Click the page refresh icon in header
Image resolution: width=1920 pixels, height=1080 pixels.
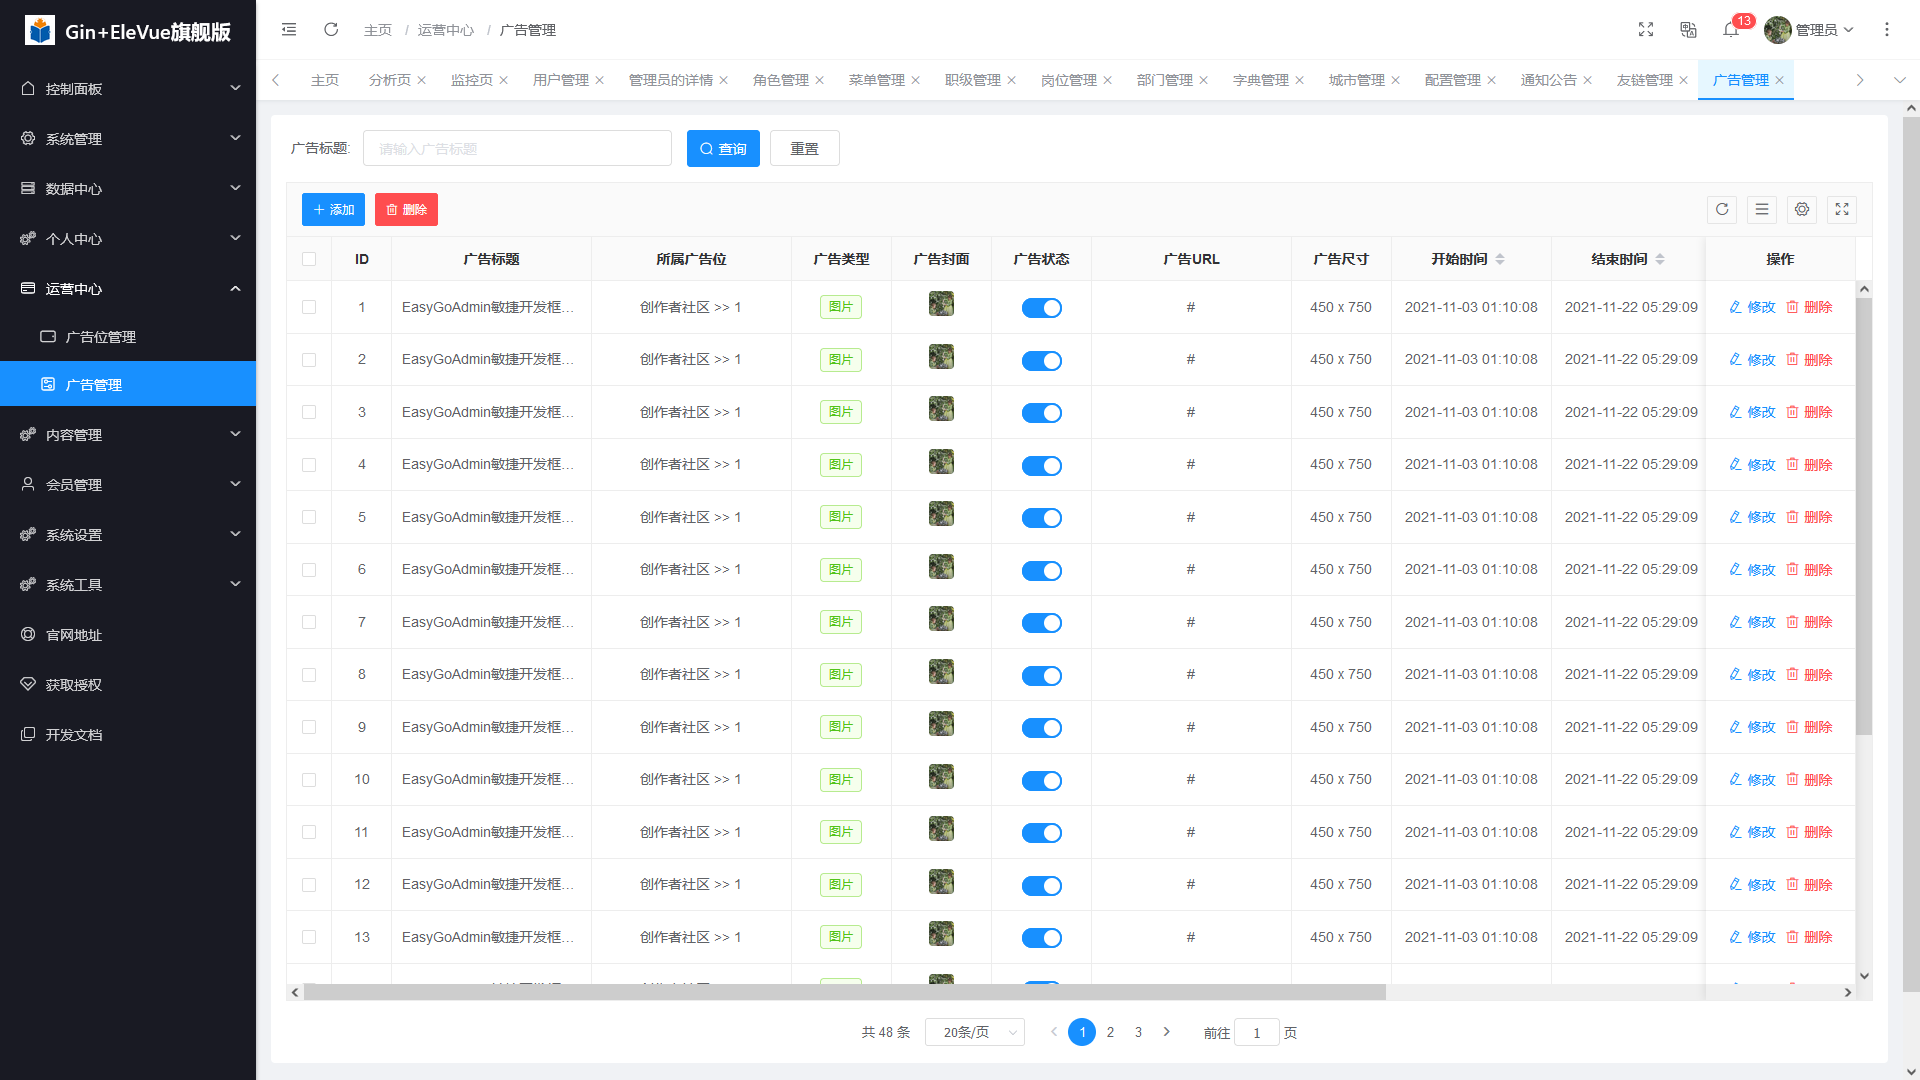[x=331, y=30]
